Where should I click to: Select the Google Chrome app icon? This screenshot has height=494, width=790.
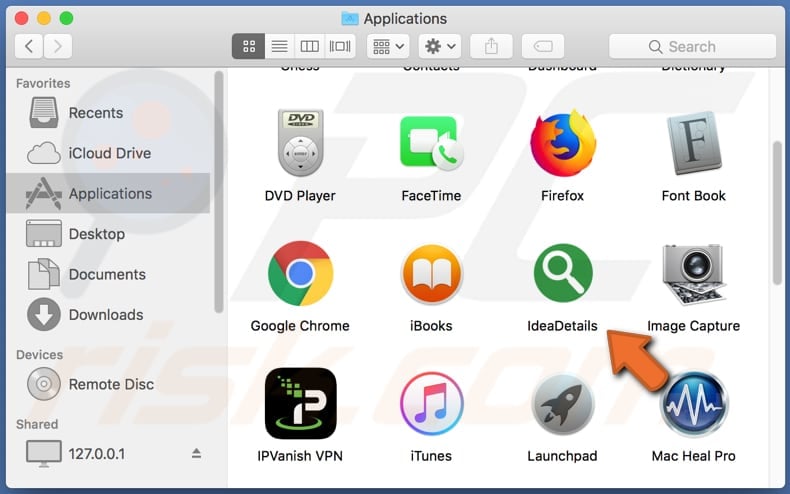tap(300, 273)
